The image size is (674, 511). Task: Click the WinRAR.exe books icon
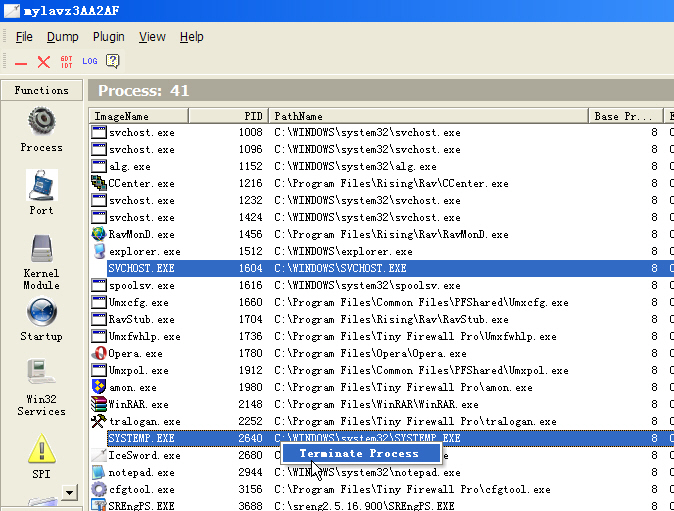click(99, 404)
